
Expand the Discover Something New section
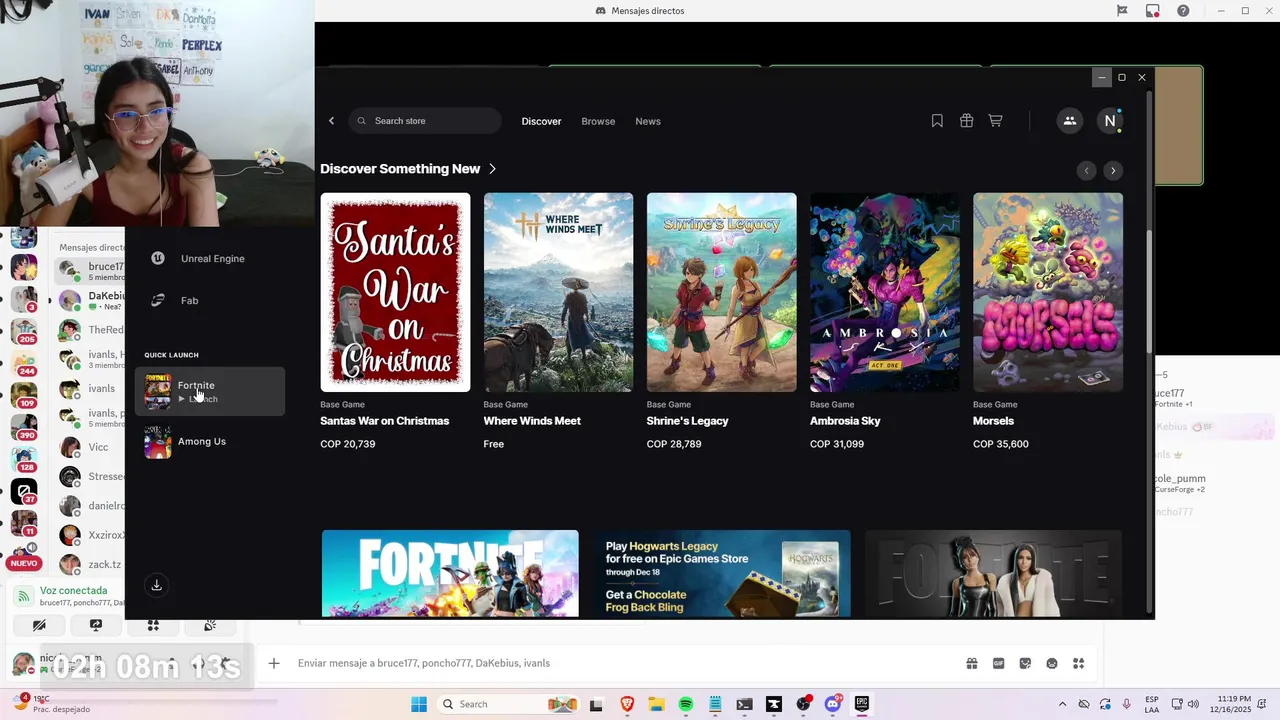(x=408, y=169)
